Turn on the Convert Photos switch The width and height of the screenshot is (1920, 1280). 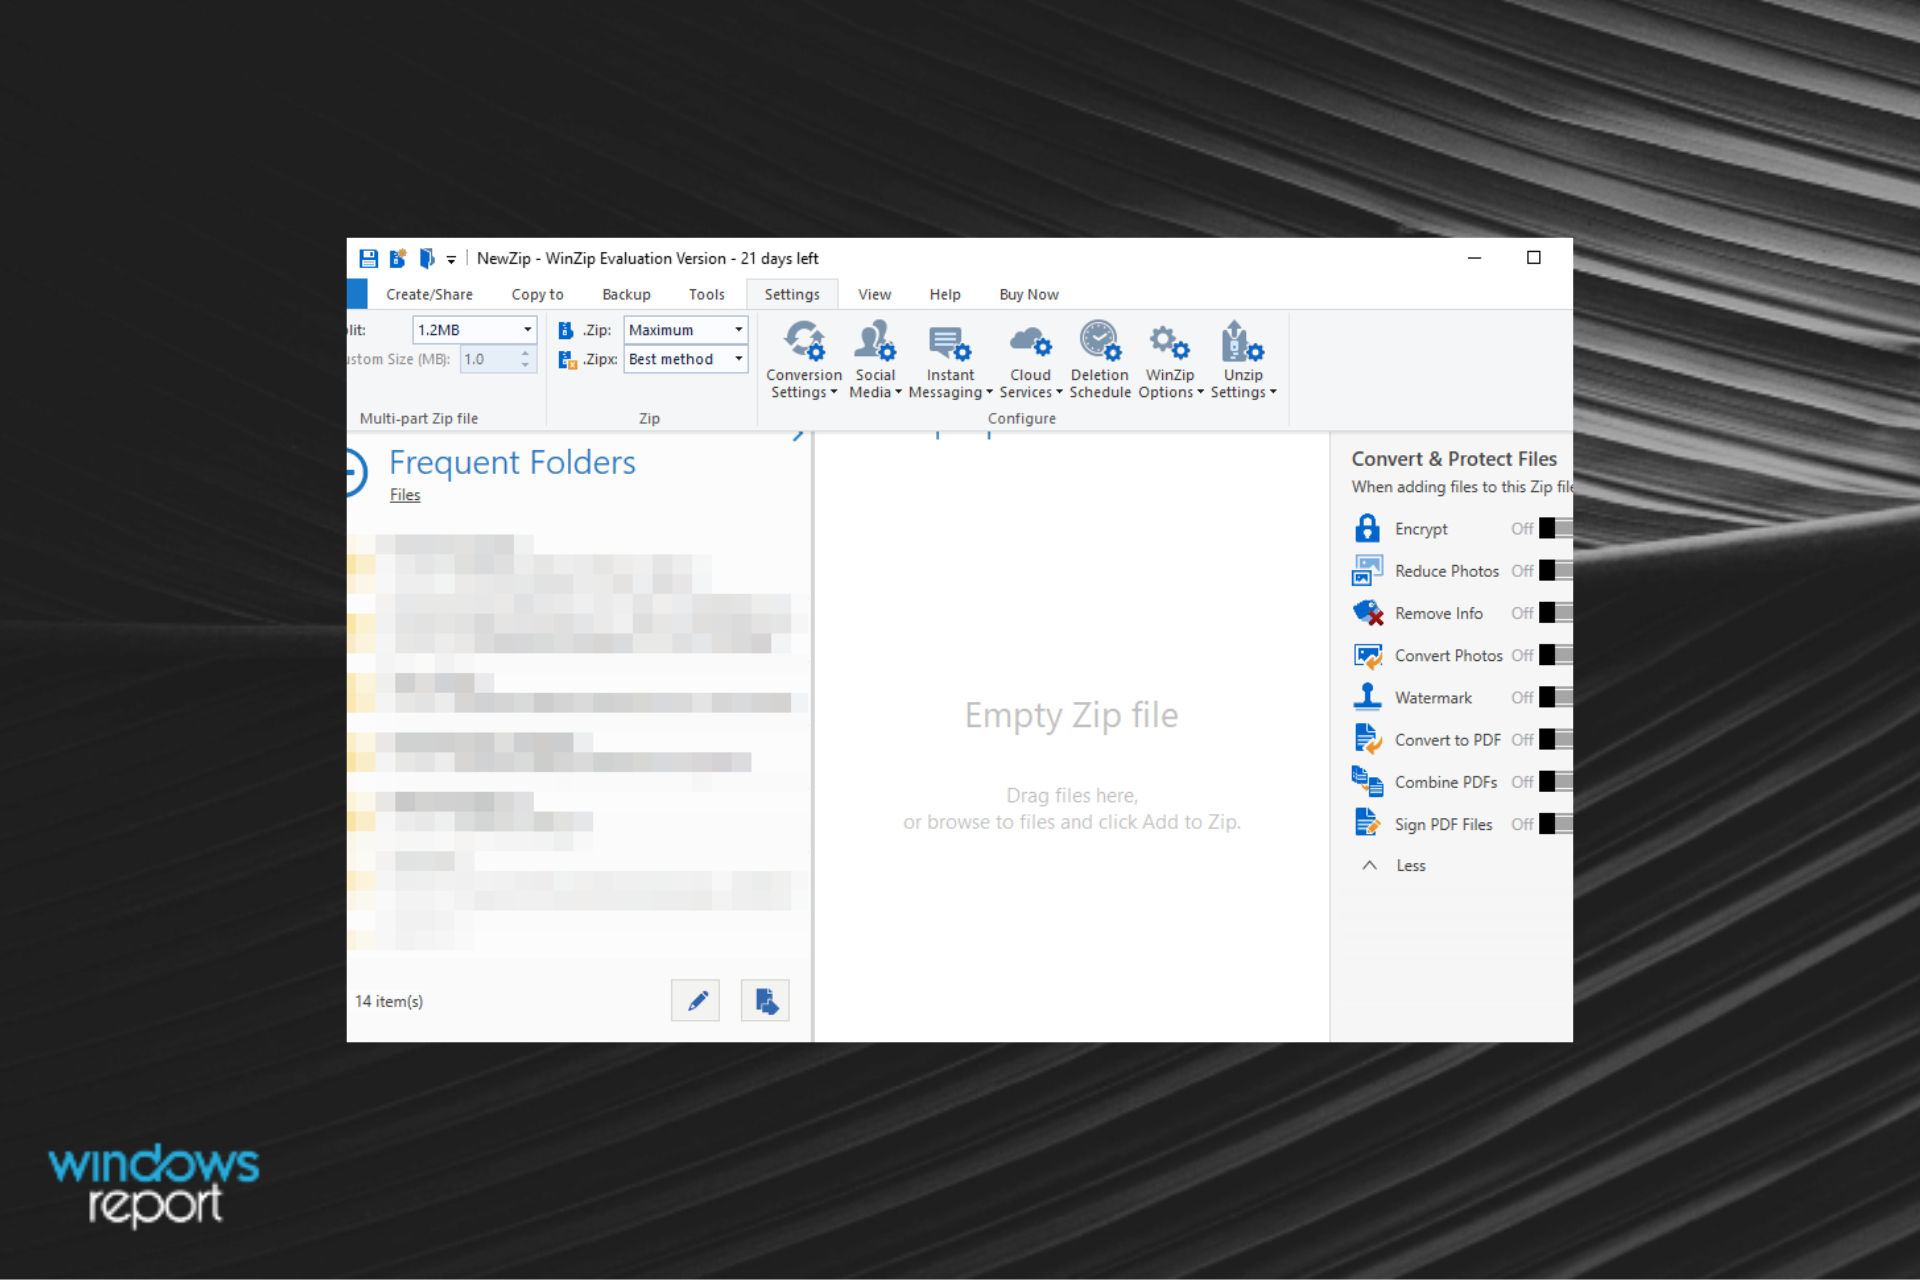pos(1555,655)
